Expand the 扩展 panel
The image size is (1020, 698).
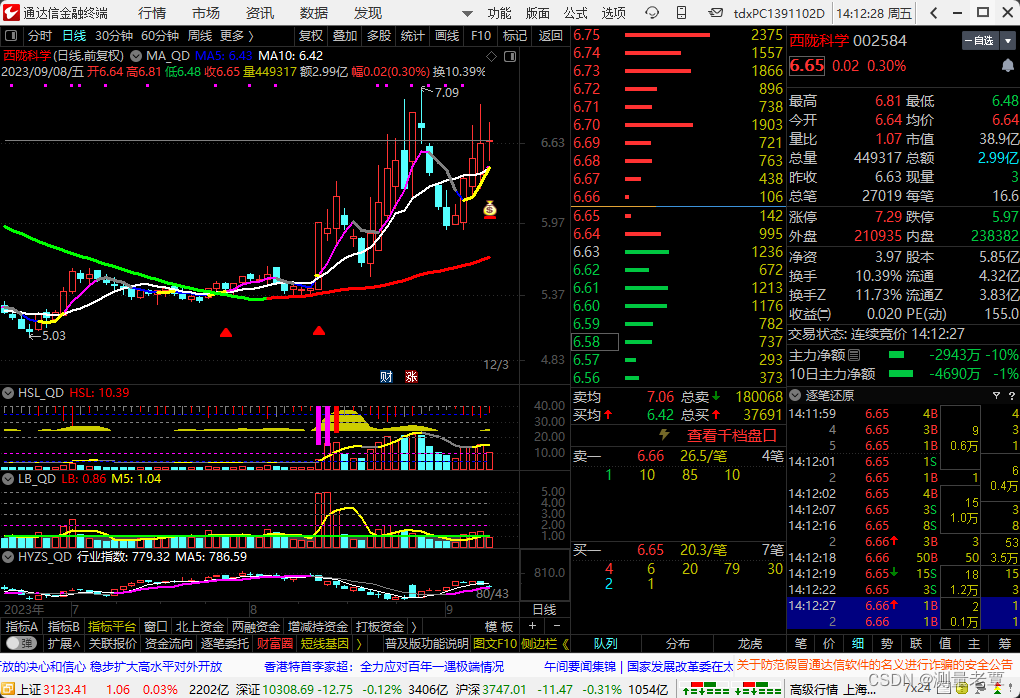point(63,643)
